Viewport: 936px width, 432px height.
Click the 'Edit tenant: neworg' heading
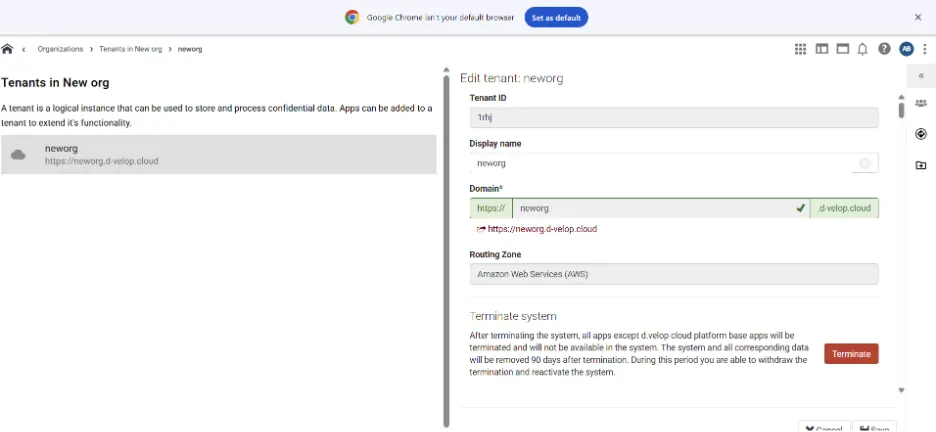click(x=512, y=78)
